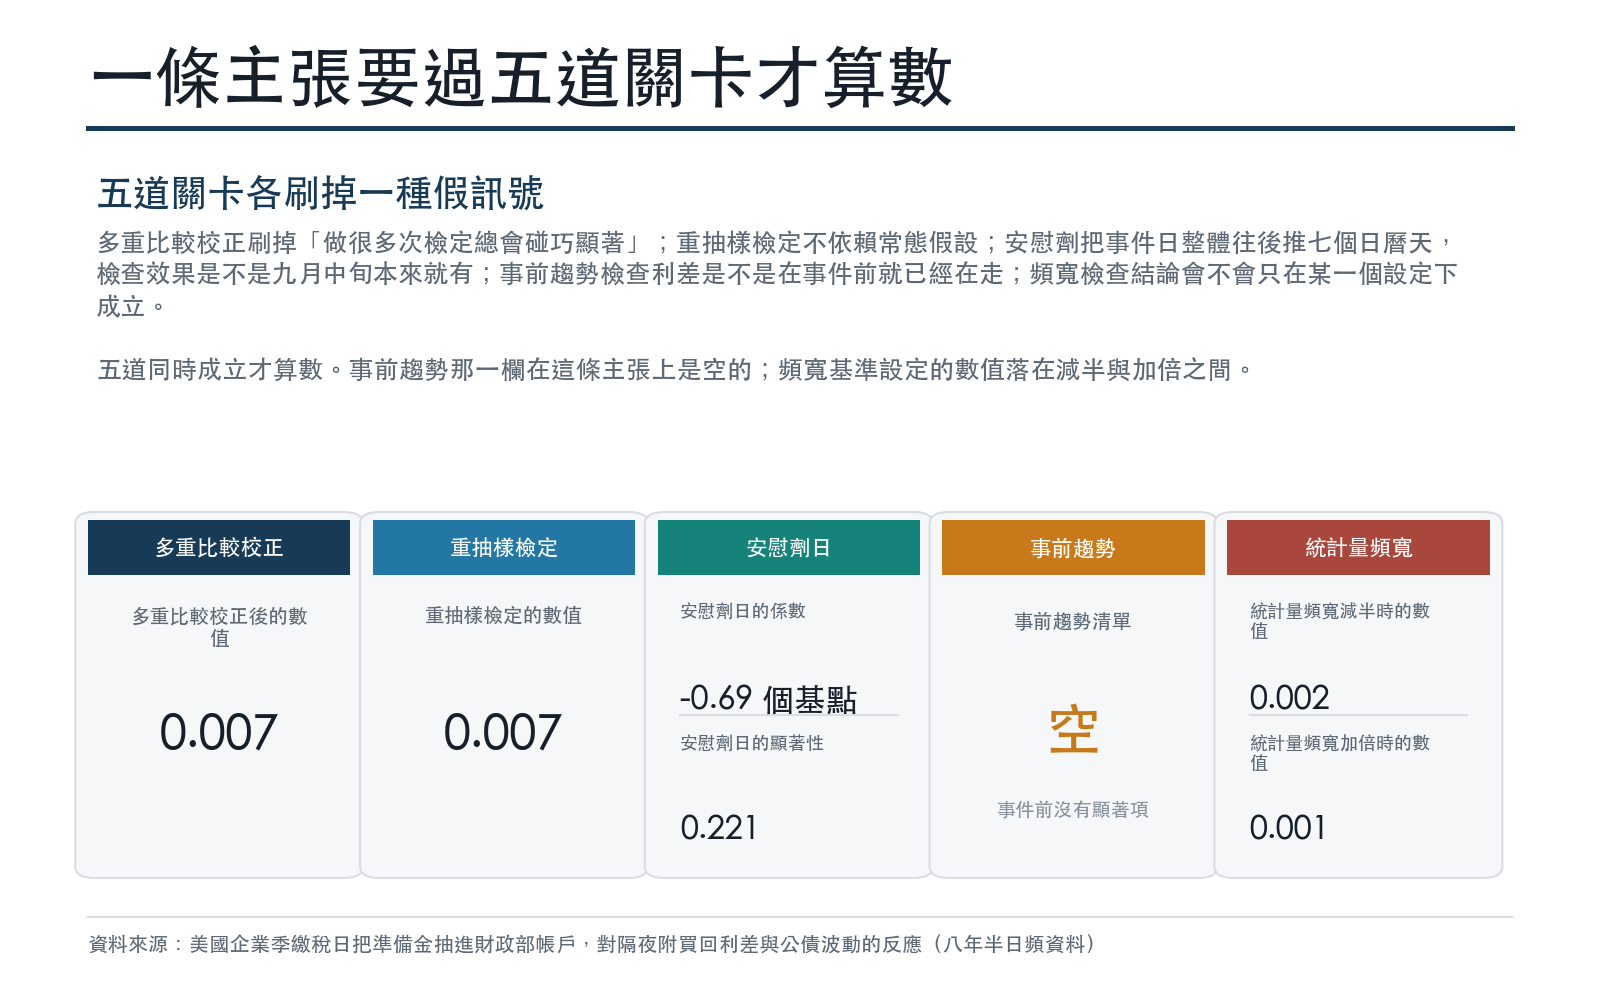Click the note 事件前沒有顯著項
Screen dimensions: 1600x1000
[x=1073, y=810]
